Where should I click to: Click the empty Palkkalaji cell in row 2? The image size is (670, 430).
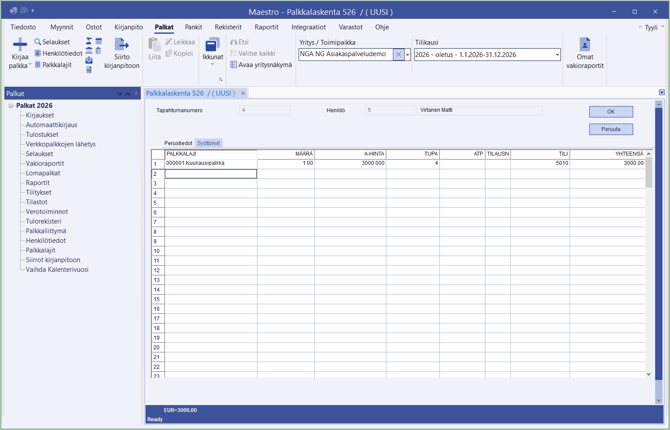click(x=210, y=174)
